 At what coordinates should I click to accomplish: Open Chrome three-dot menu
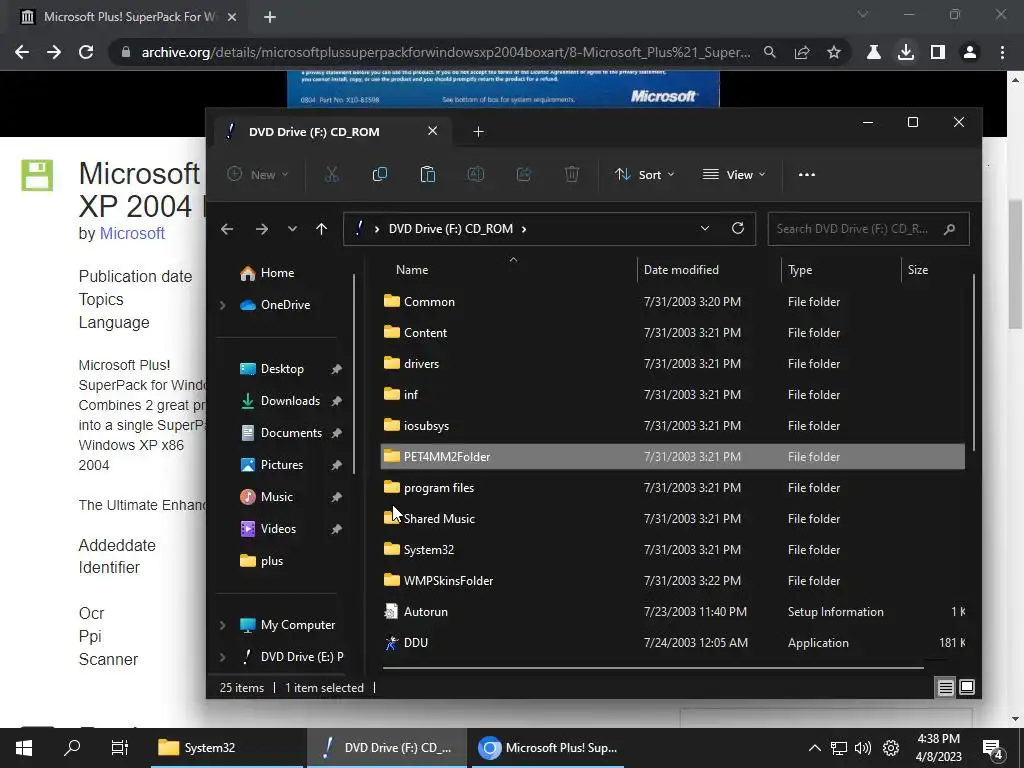point(1002,52)
